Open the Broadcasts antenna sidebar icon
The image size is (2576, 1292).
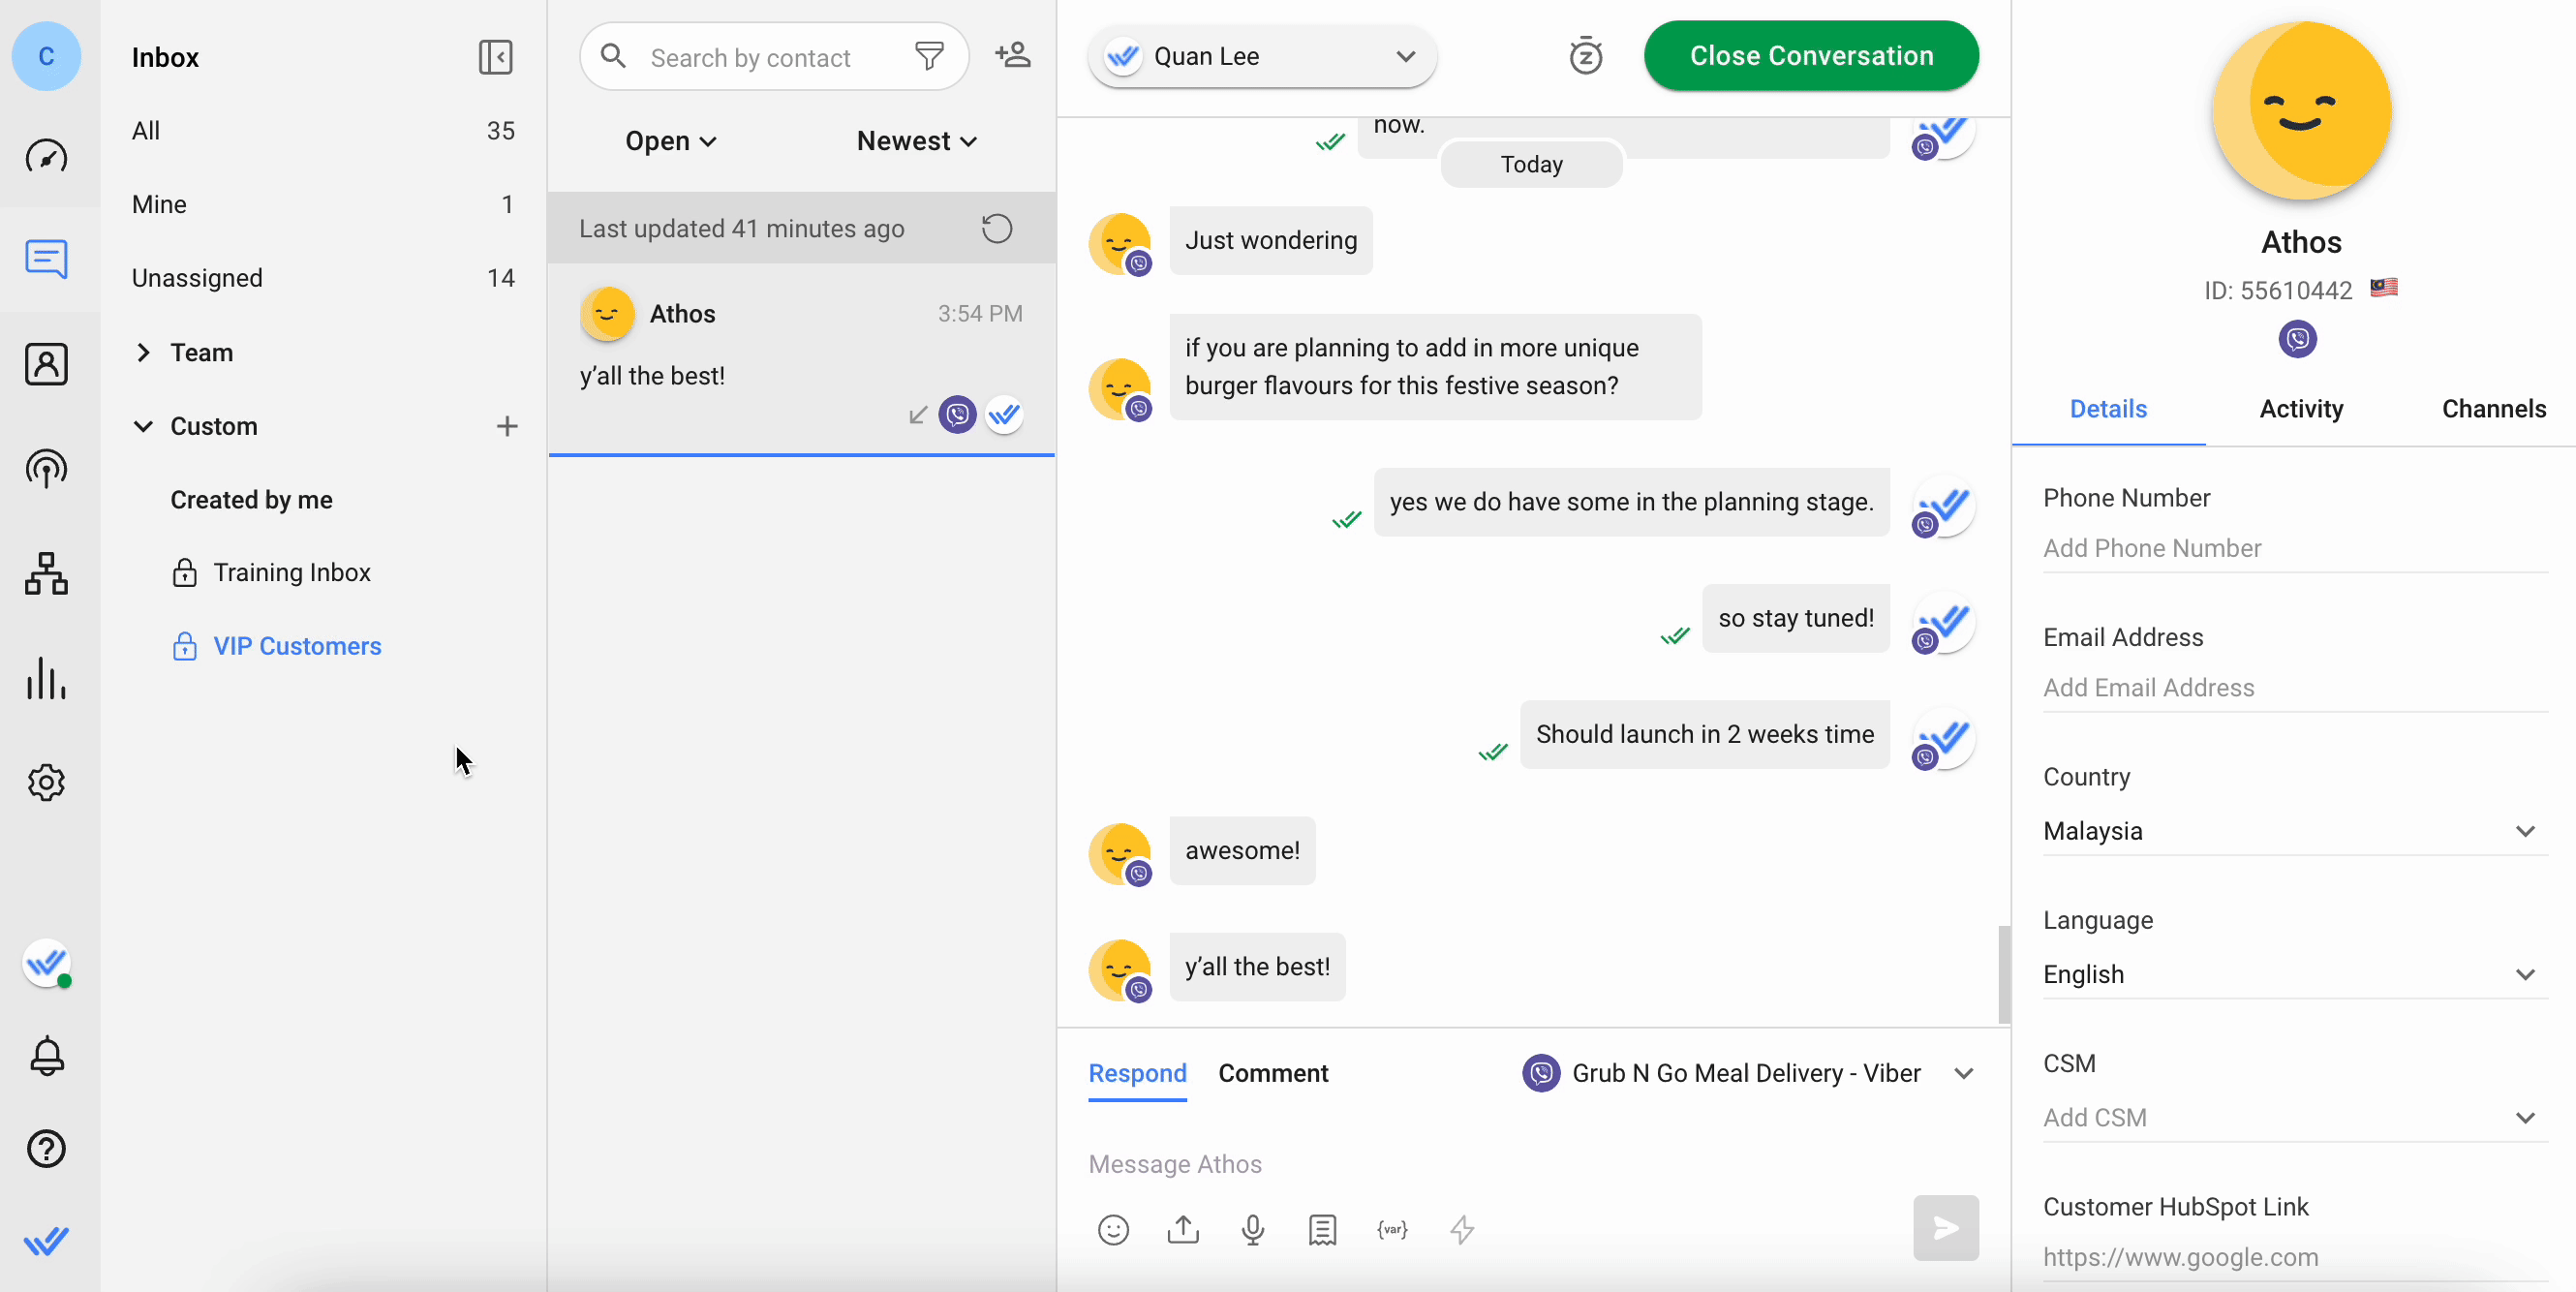(x=46, y=468)
